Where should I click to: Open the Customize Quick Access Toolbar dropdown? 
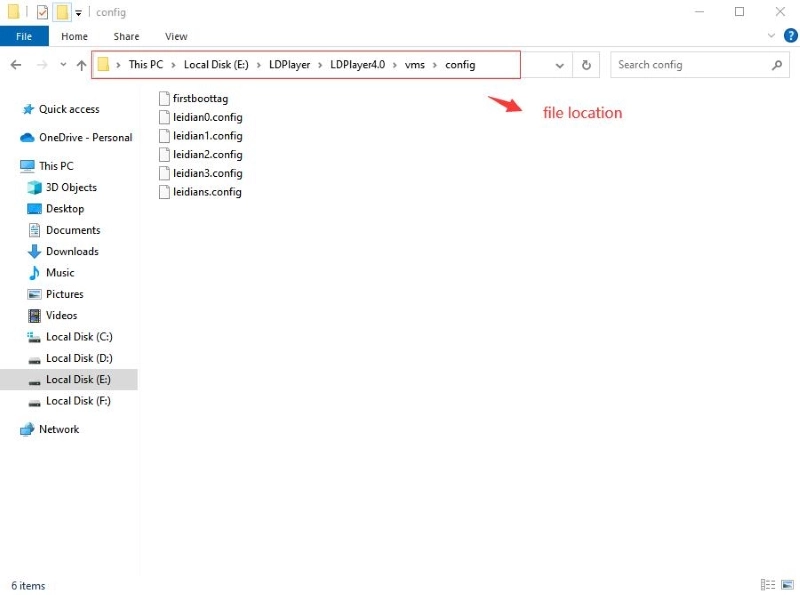[x=78, y=13]
